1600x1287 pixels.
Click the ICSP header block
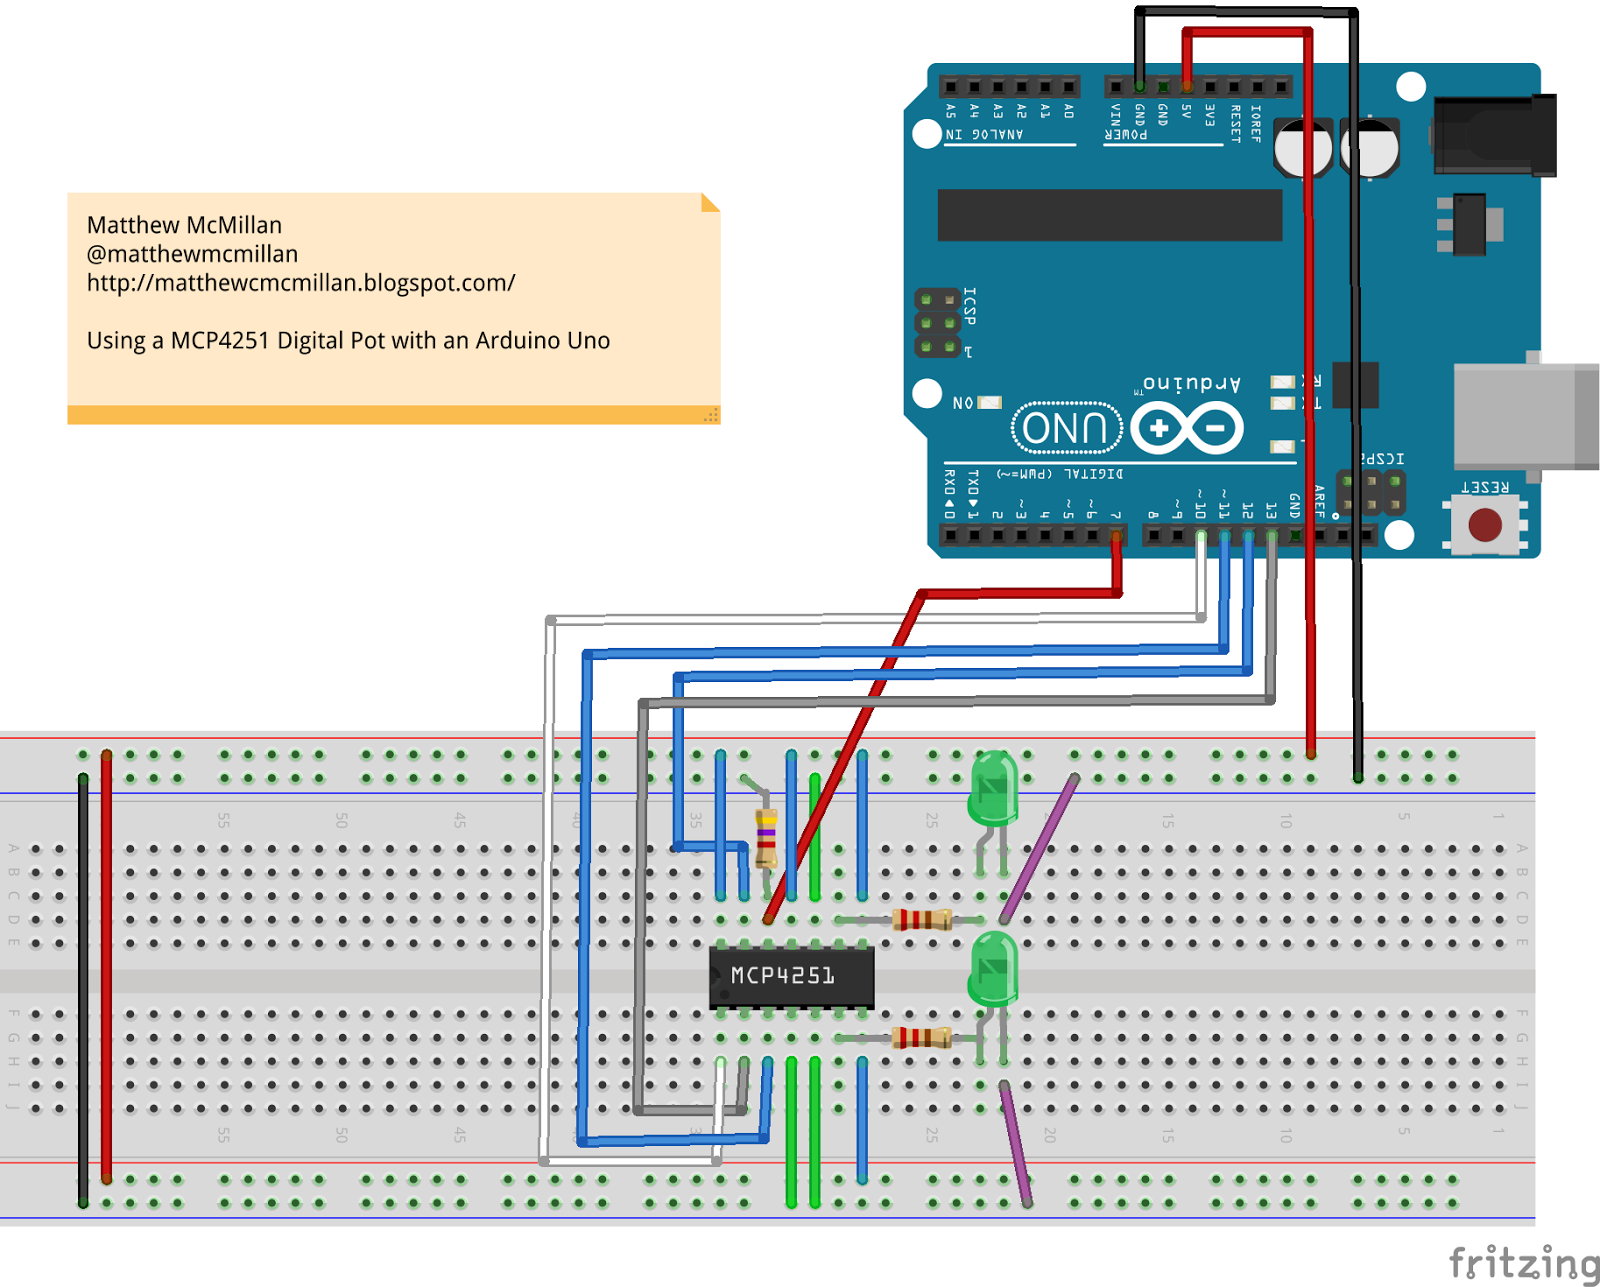940,320
